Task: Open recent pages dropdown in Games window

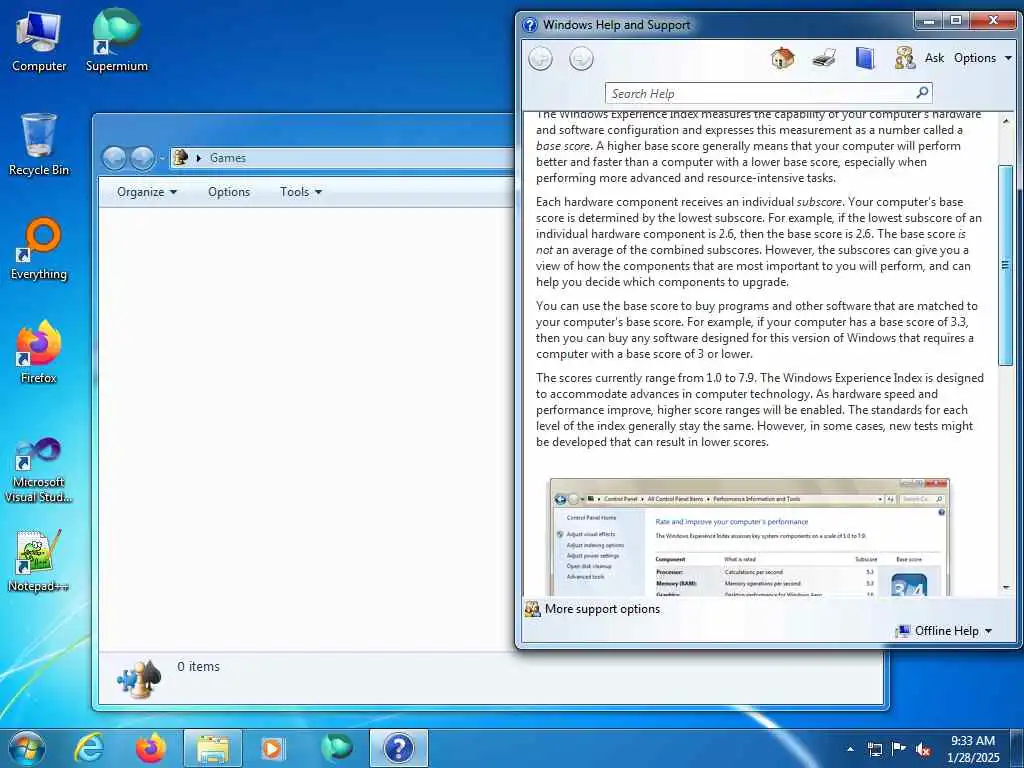Action: tap(161, 158)
